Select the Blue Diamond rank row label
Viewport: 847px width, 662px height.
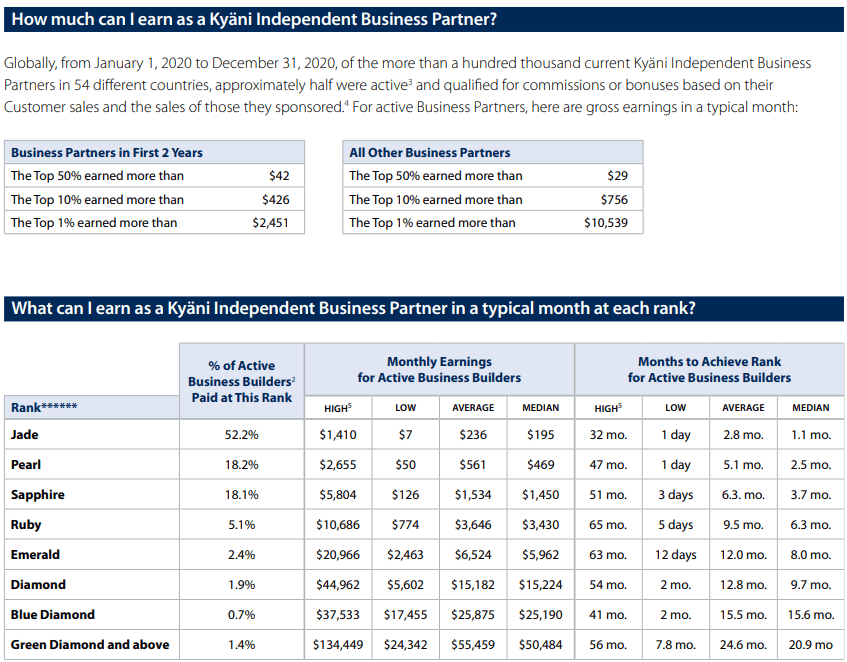[52, 615]
